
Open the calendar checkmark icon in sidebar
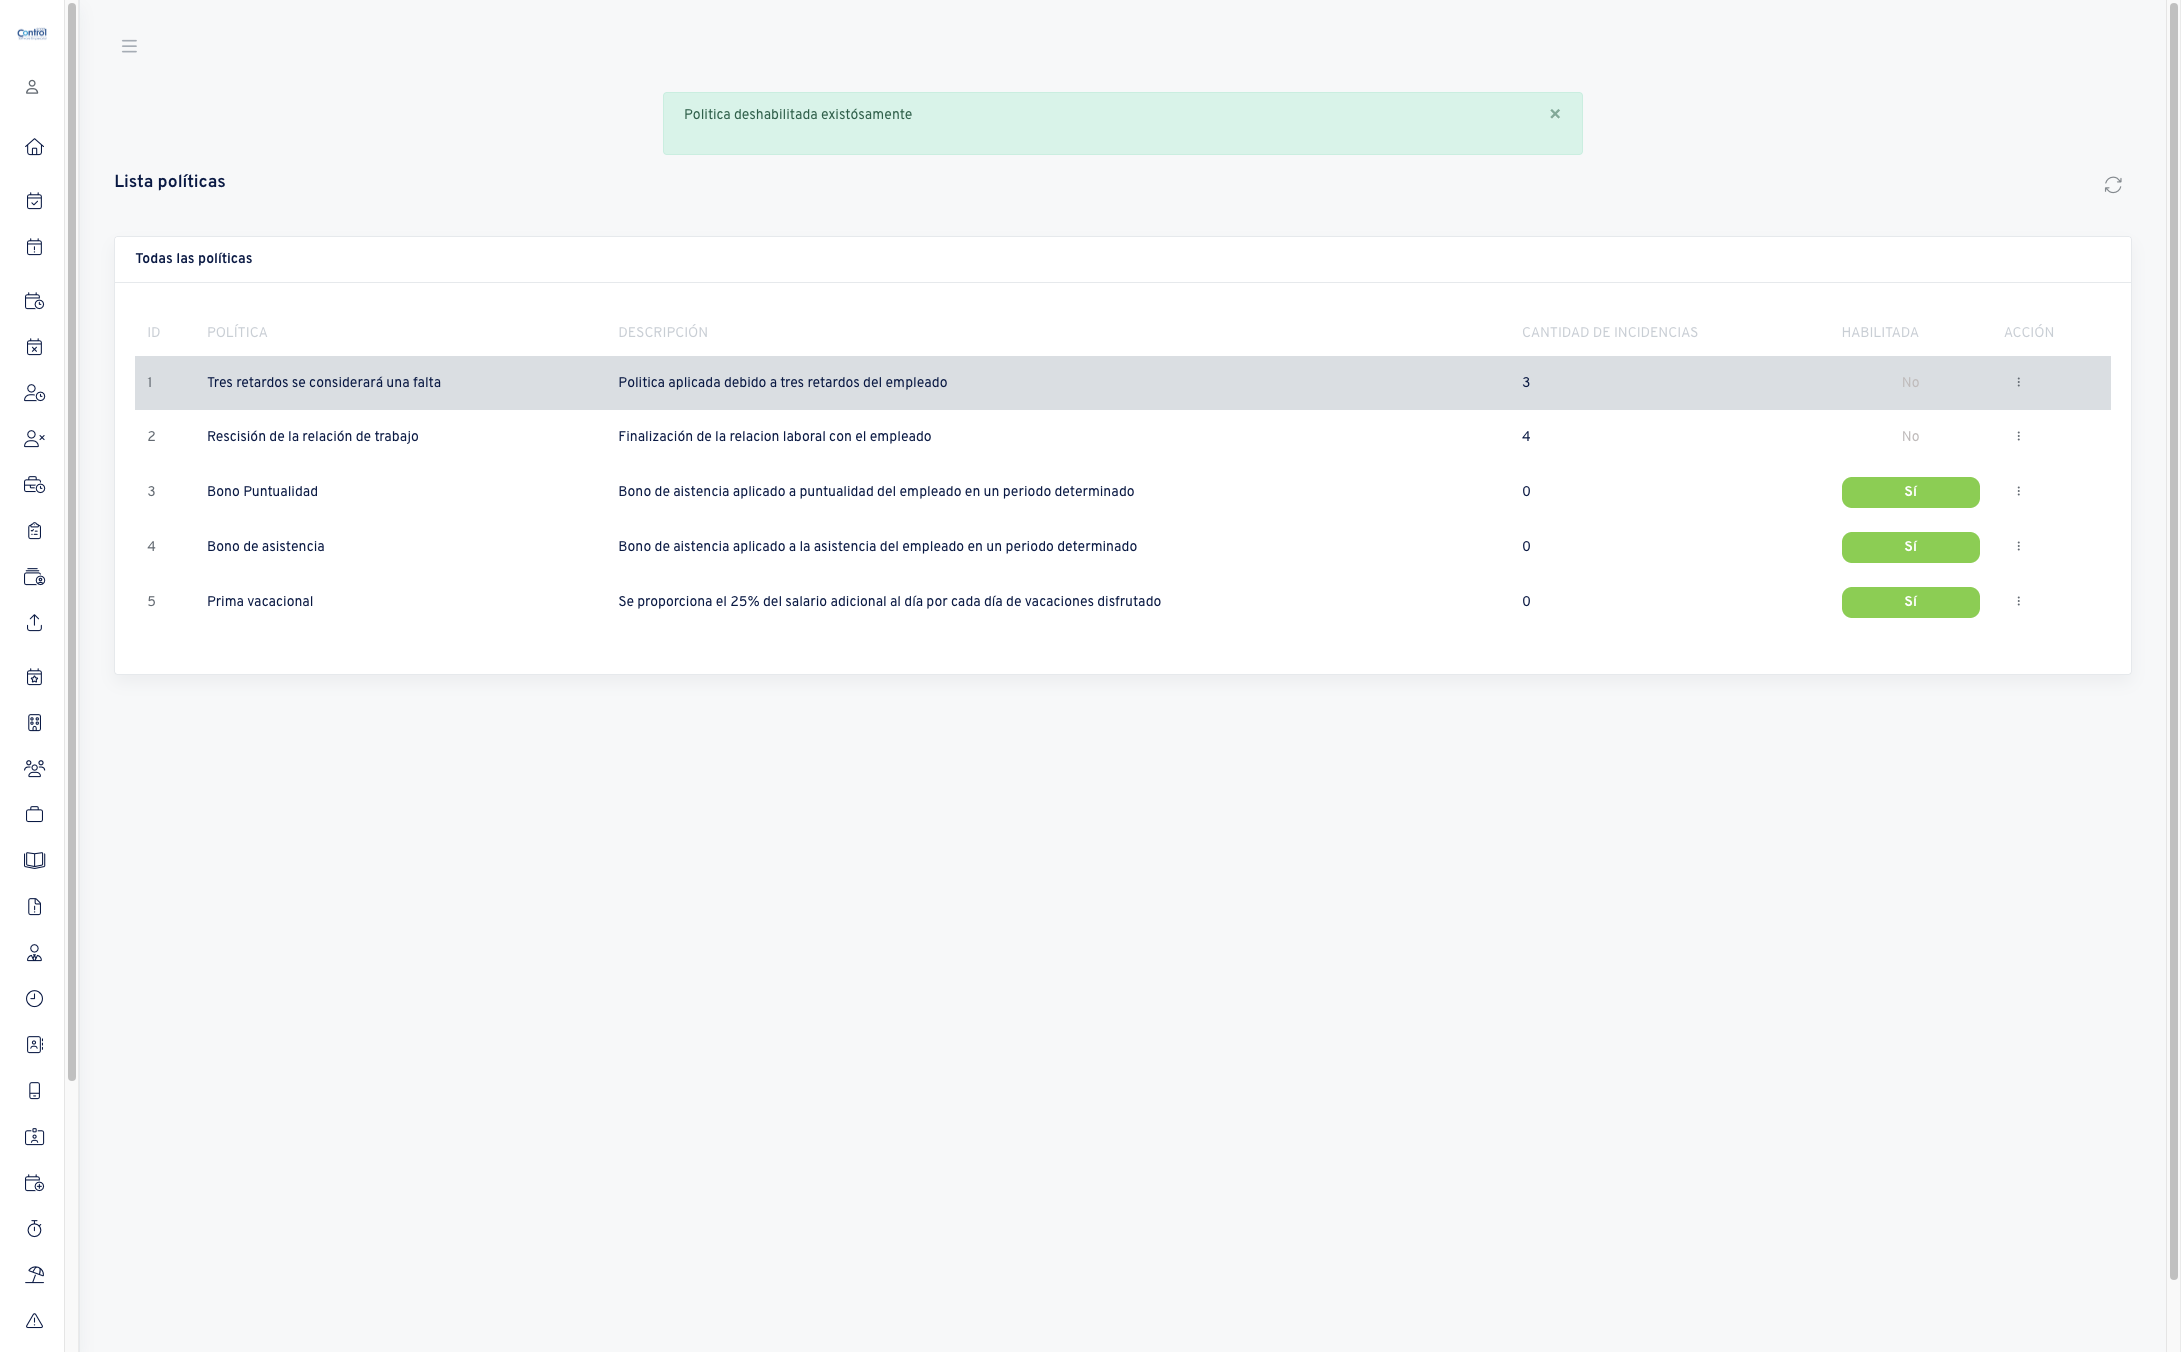click(34, 201)
